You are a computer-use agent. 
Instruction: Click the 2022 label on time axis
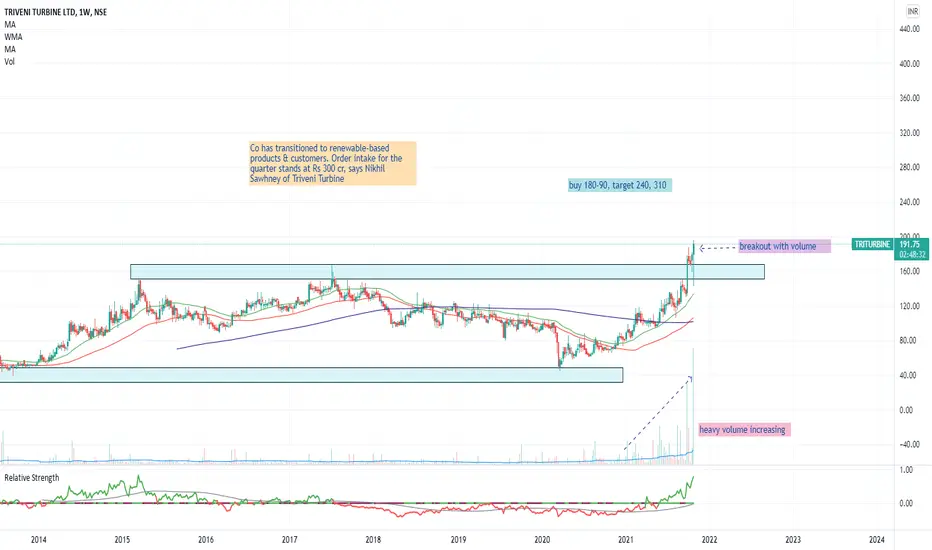click(x=709, y=540)
